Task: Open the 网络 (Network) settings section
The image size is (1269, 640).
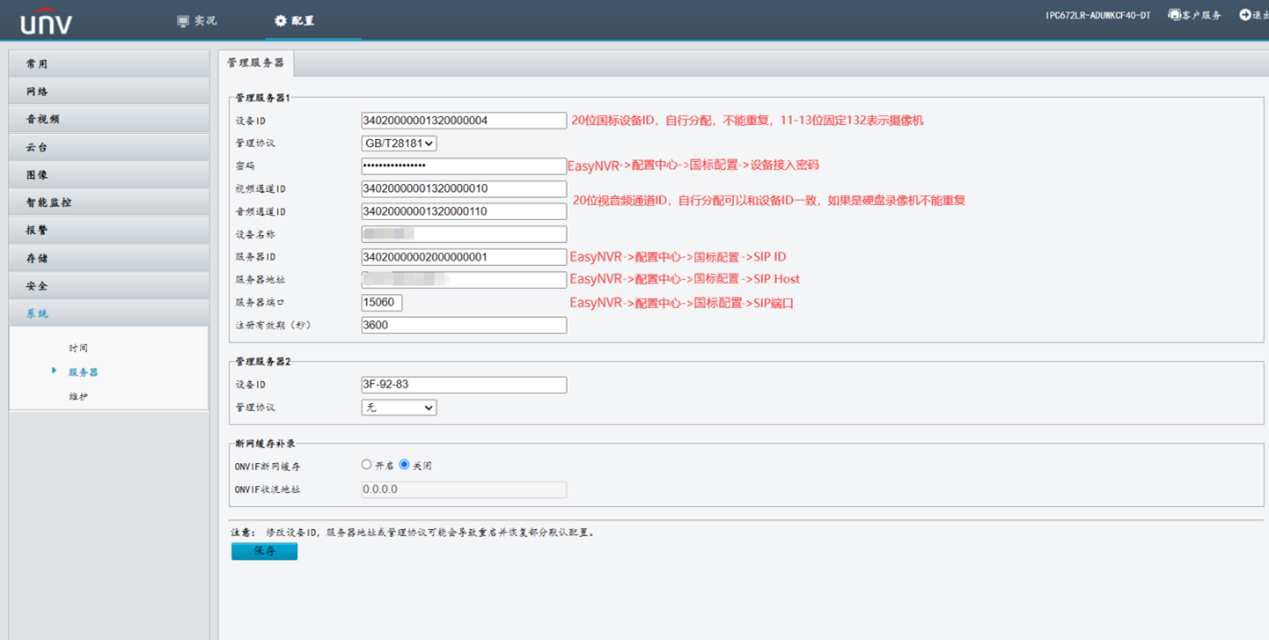Action: [60, 91]
